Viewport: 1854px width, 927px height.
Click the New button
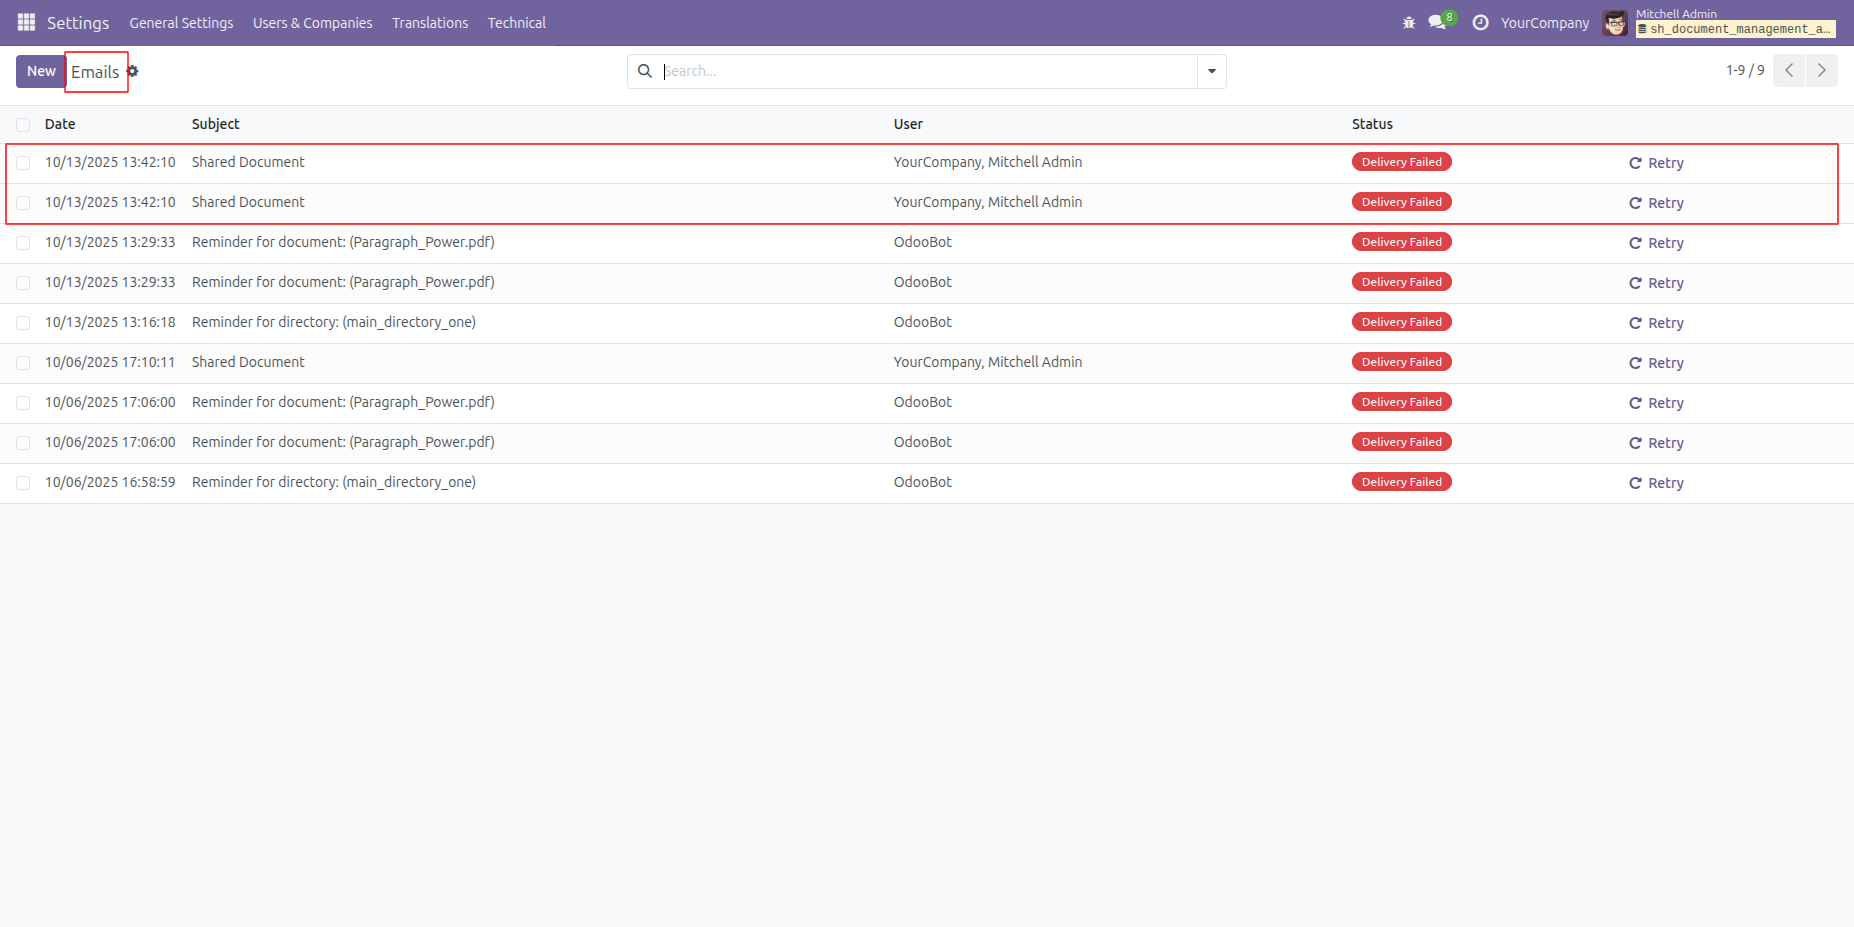(41, 71)
